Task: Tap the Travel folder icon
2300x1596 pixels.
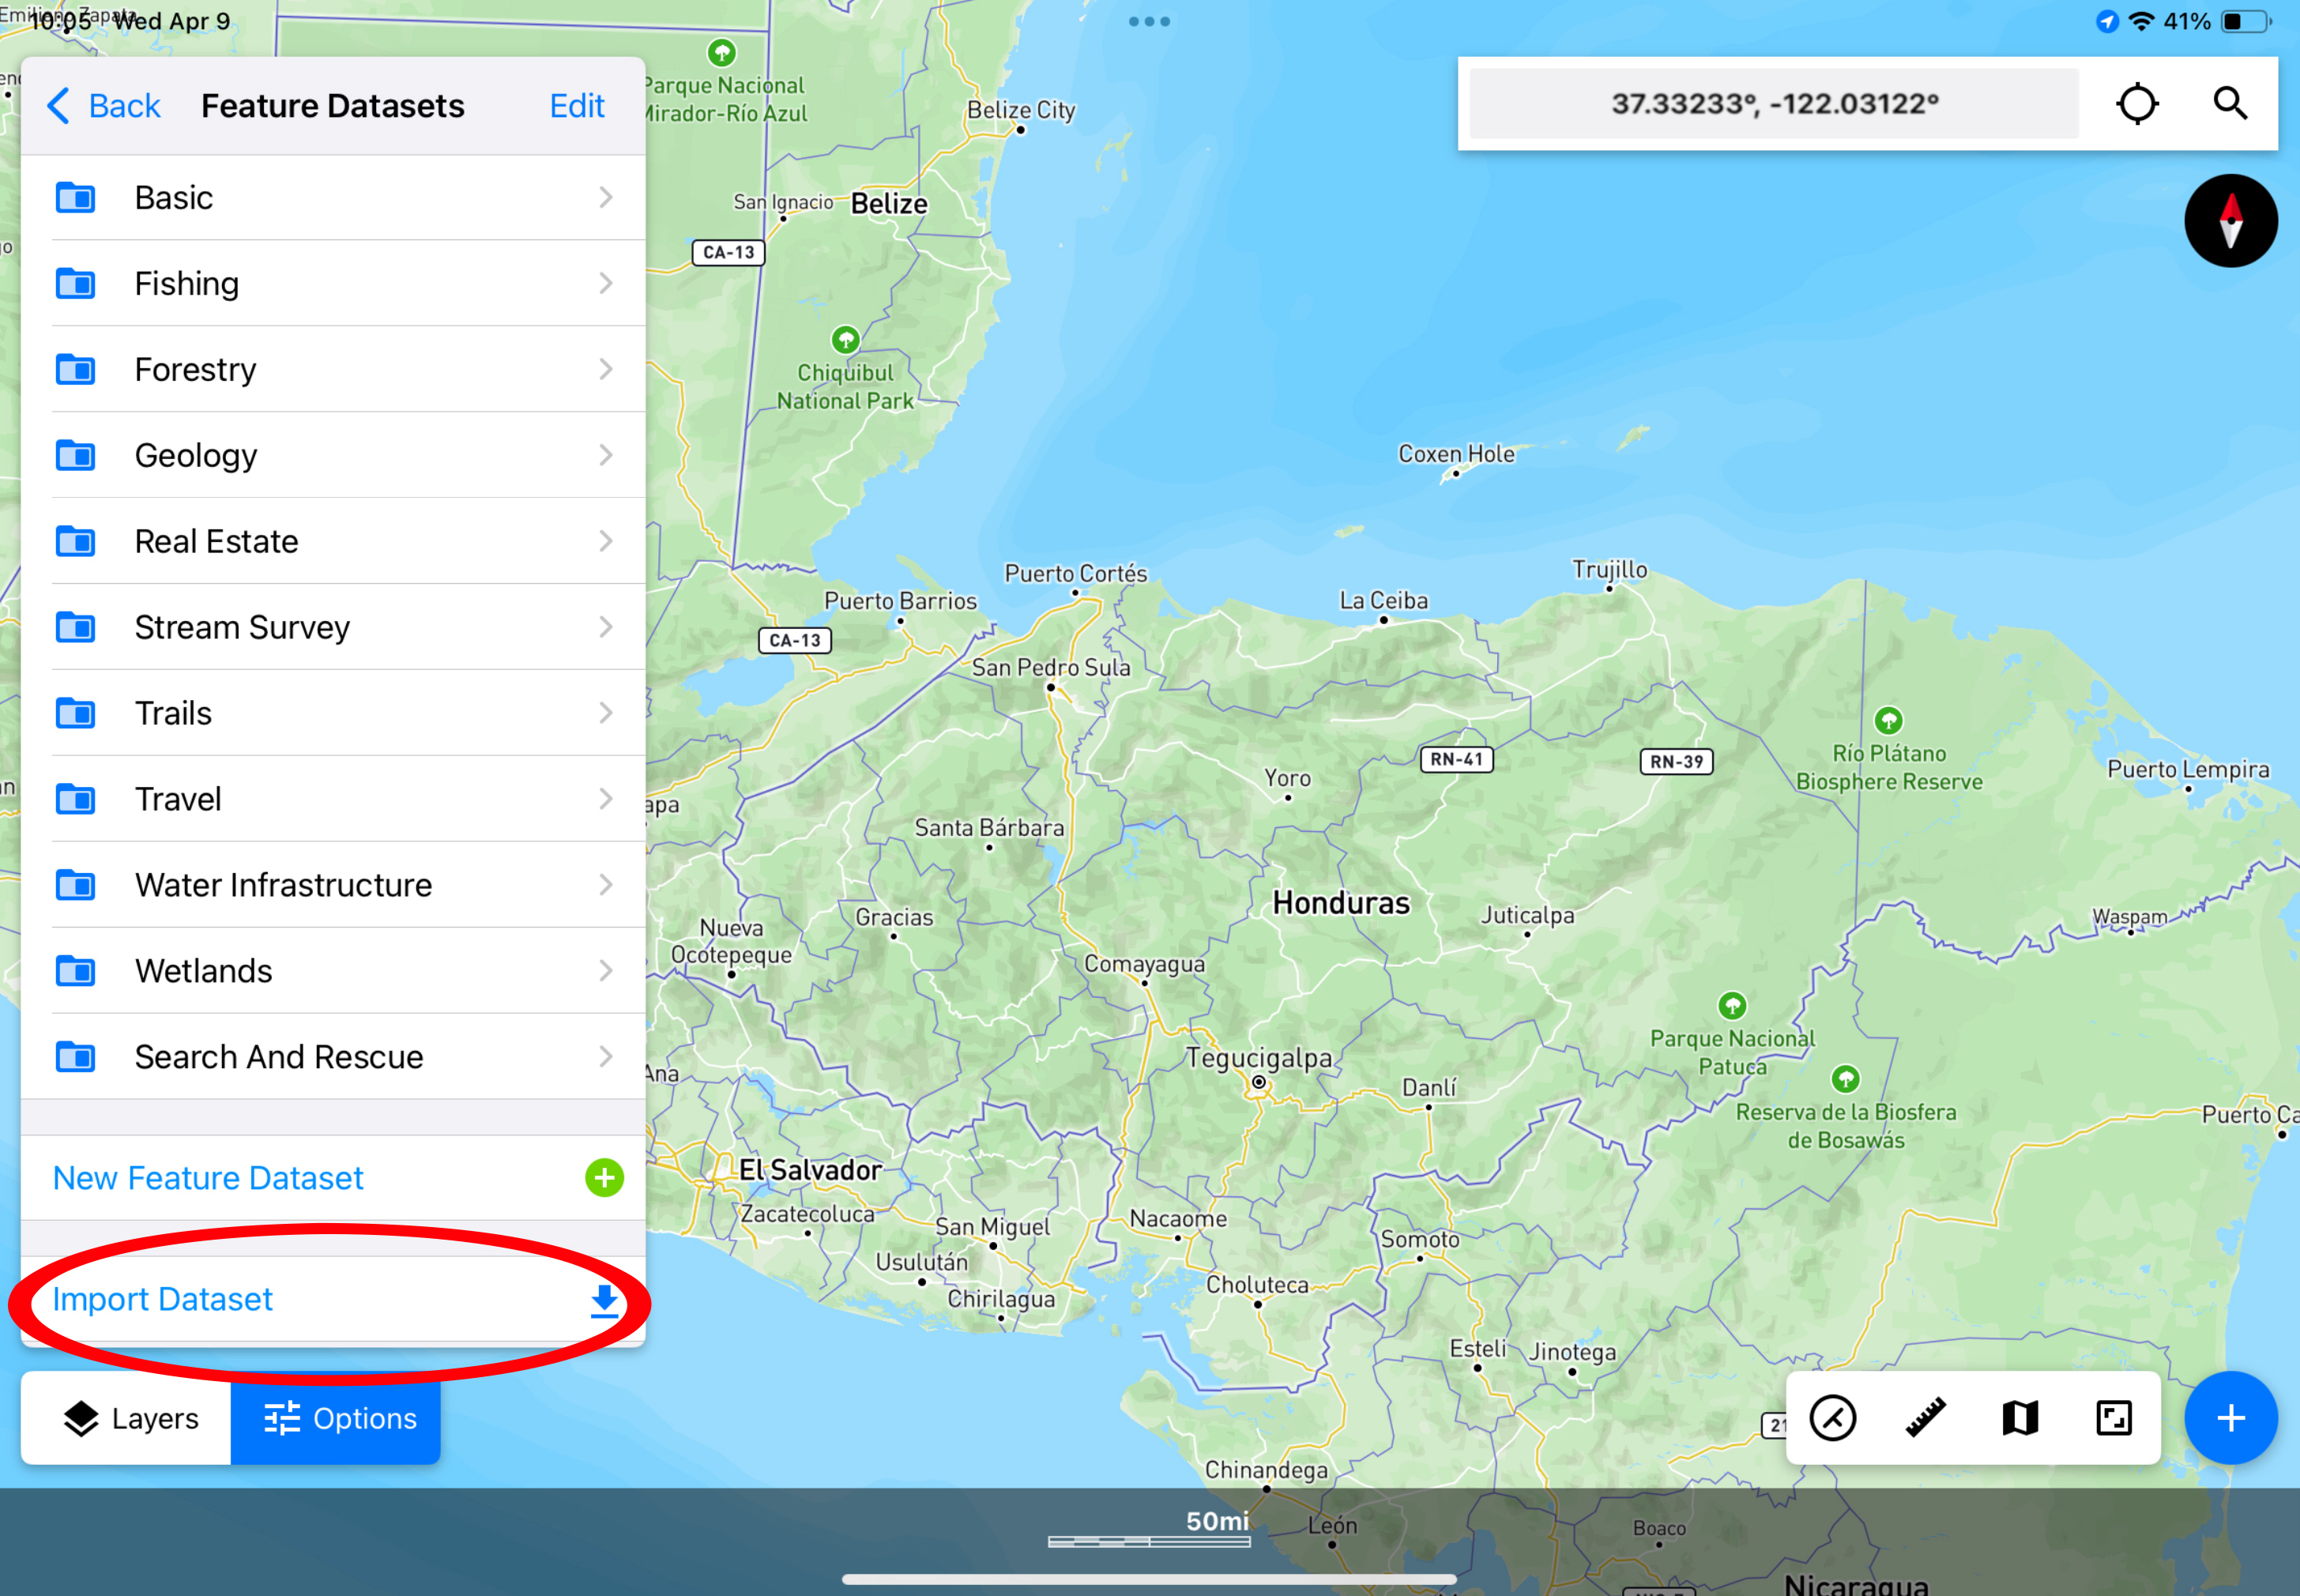Action: [75, 800]
